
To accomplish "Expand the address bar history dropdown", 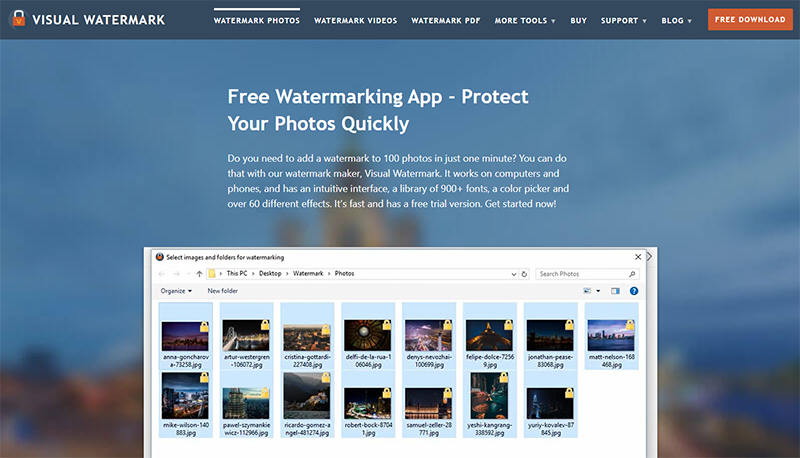I will (x=514, y=274).
